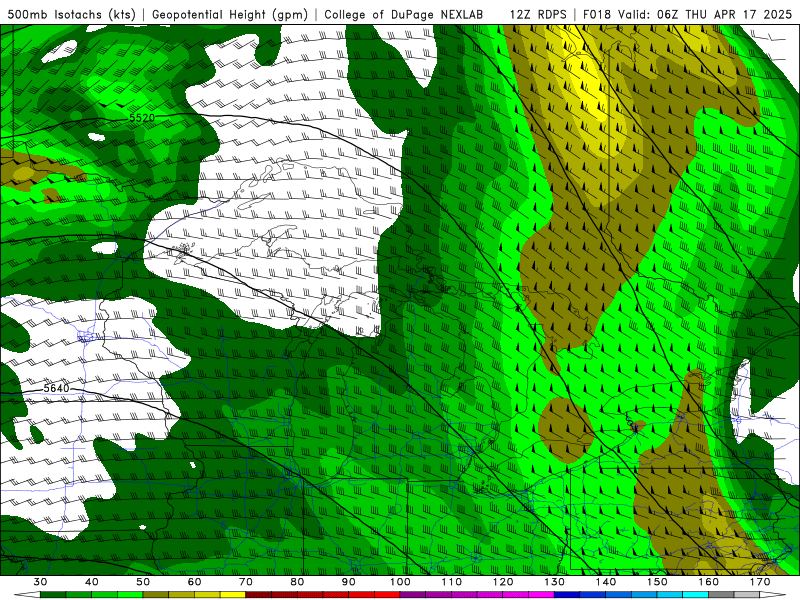The height and width of the screenshot is (600, 800).
Task: Click the left arrow end of the color bar
Action: click(27, 594)
